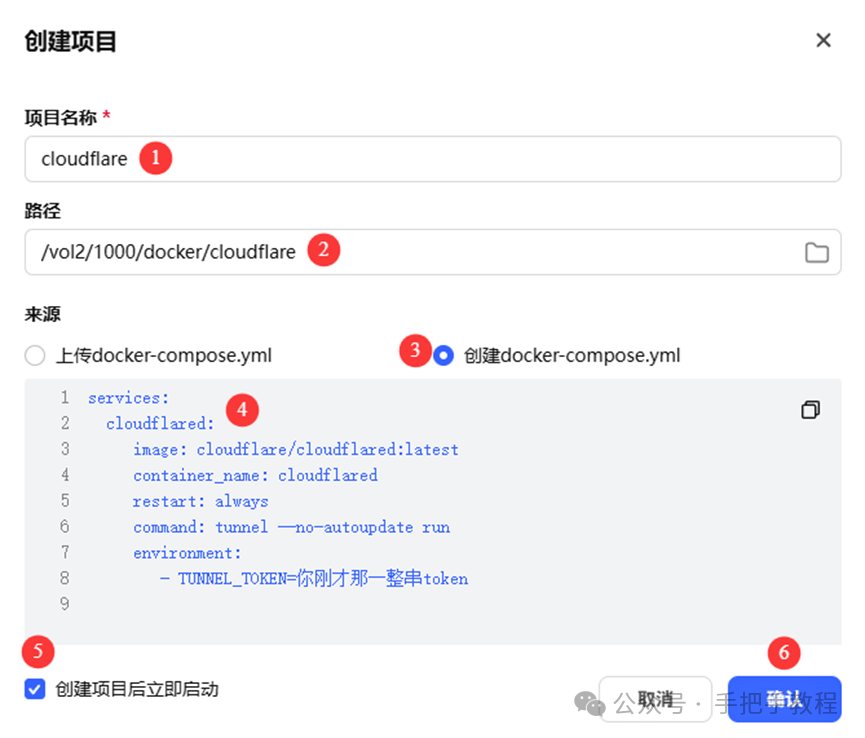
Task: Copy the compose code with the copy icon
Action: click(x=810, y=410)
